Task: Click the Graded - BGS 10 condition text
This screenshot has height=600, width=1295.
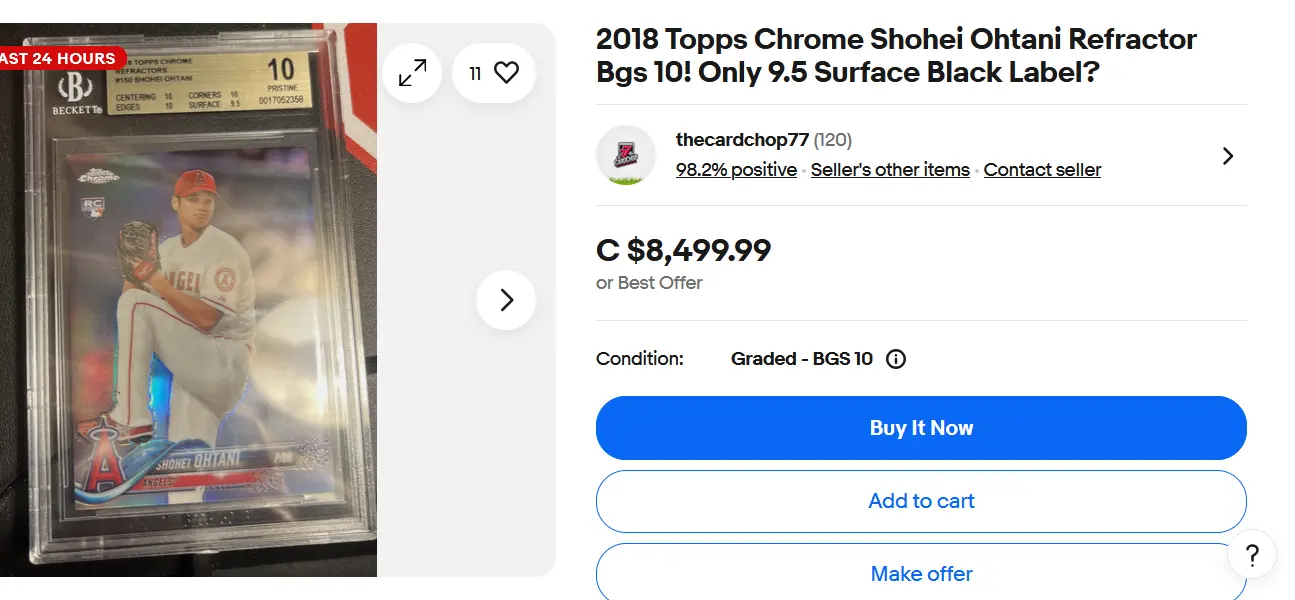Action: click(801, 359)
